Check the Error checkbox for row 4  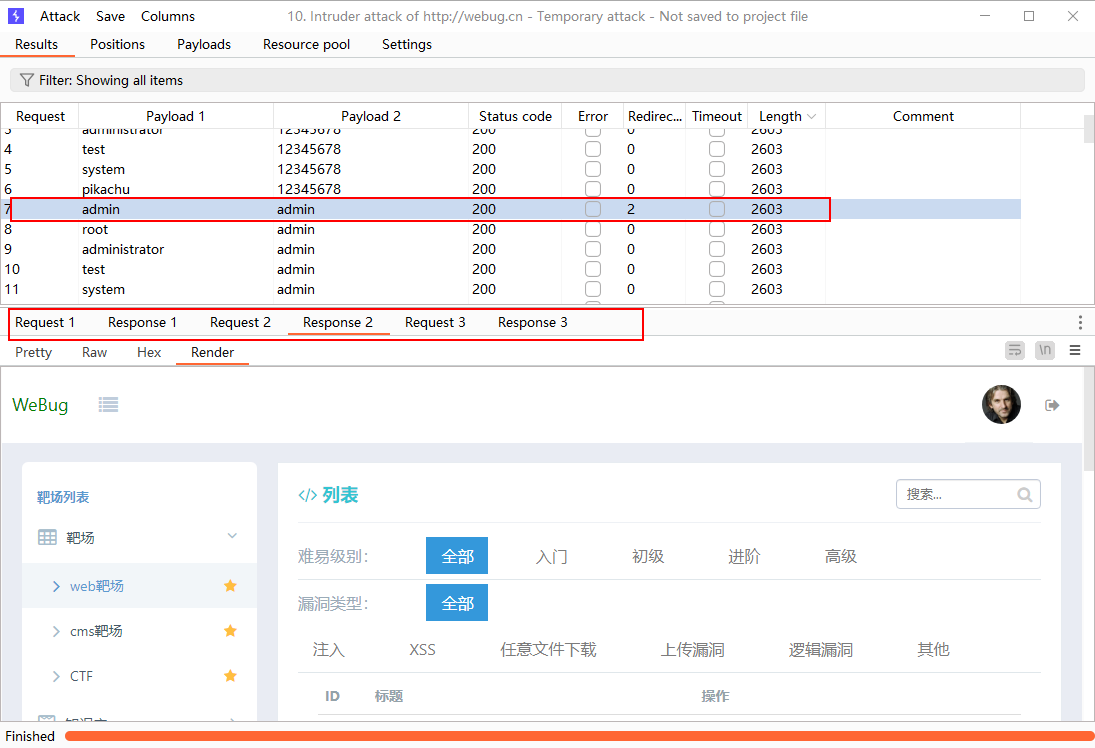593,149
